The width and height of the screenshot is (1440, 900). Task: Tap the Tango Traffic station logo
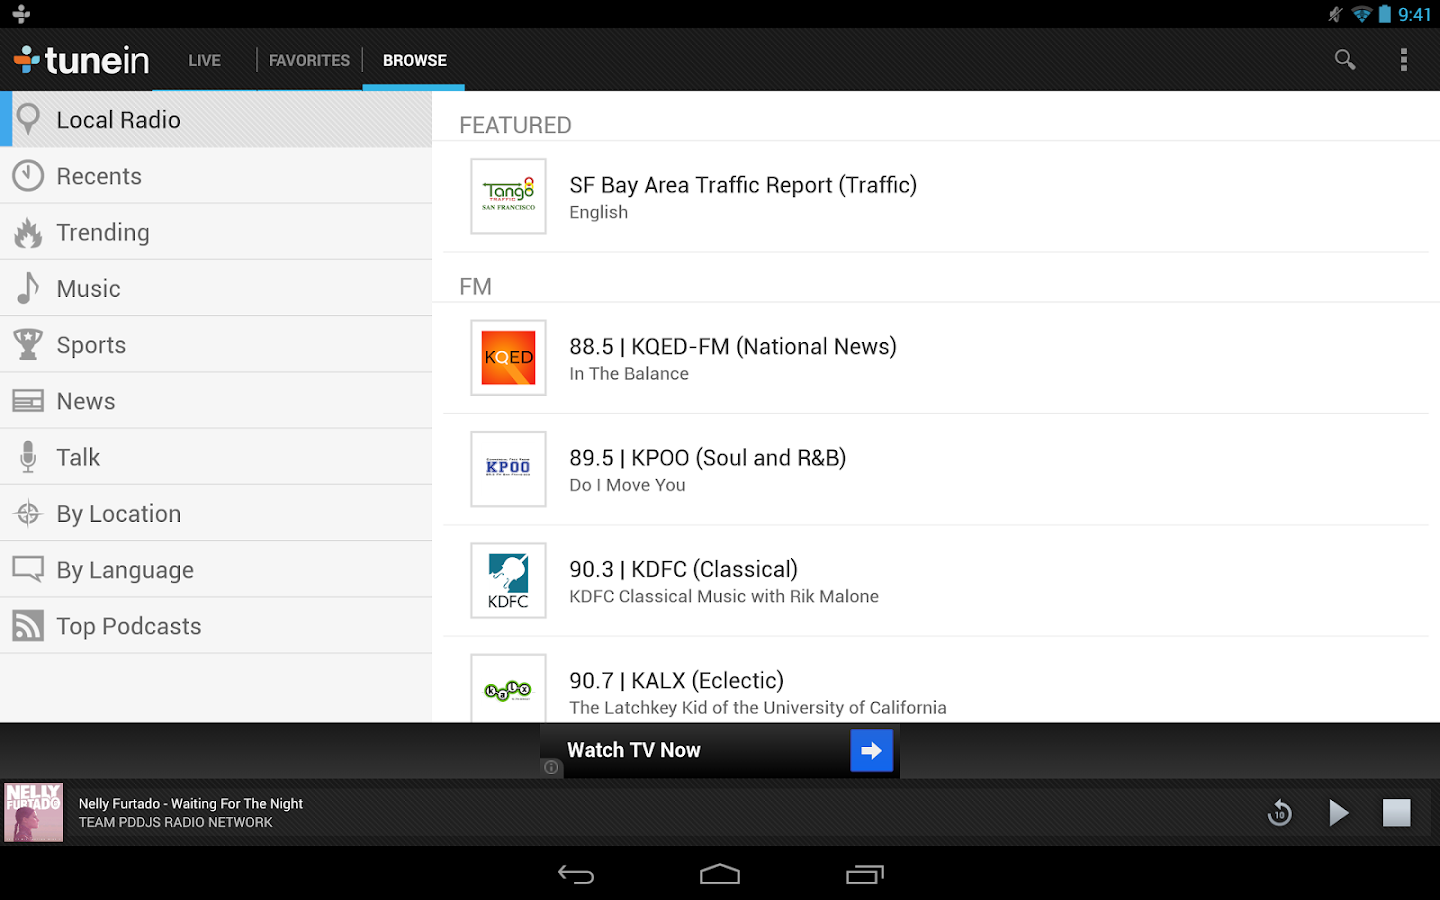pos(509,196)
